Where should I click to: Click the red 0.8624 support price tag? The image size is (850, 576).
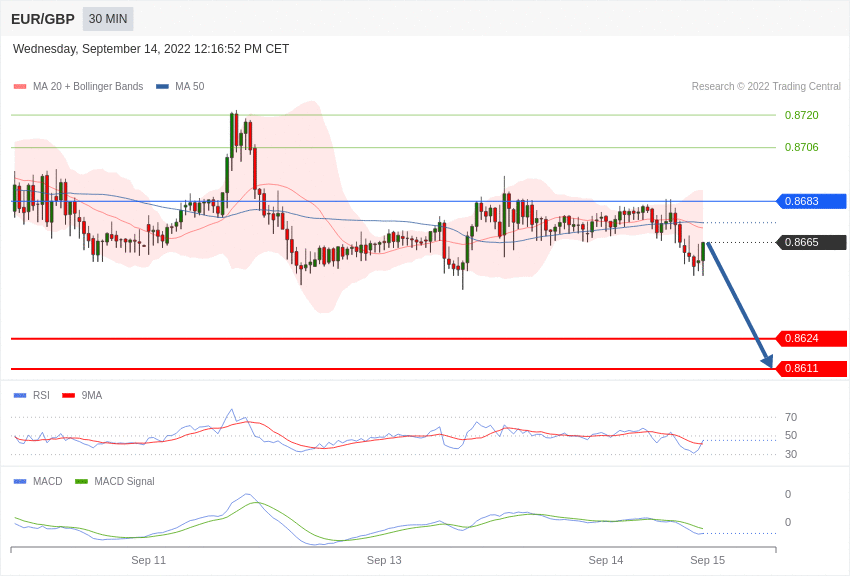812,339
